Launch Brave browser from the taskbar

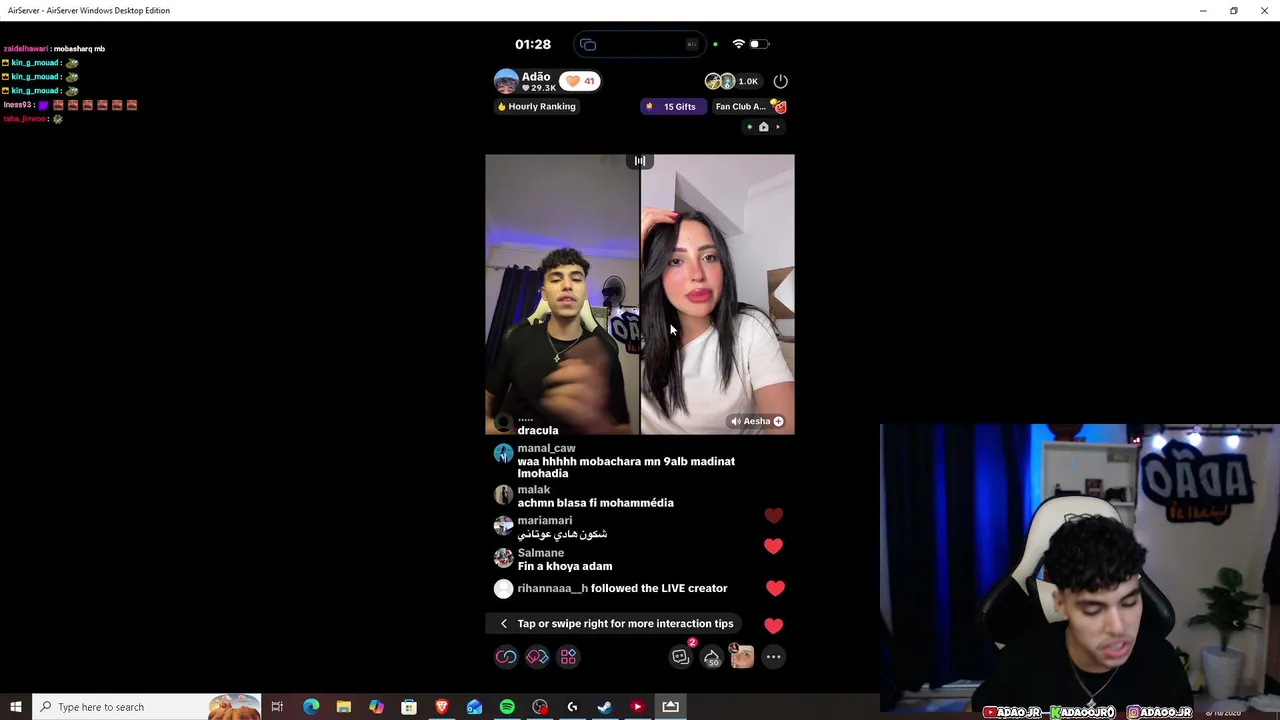(x=441, y=707)
